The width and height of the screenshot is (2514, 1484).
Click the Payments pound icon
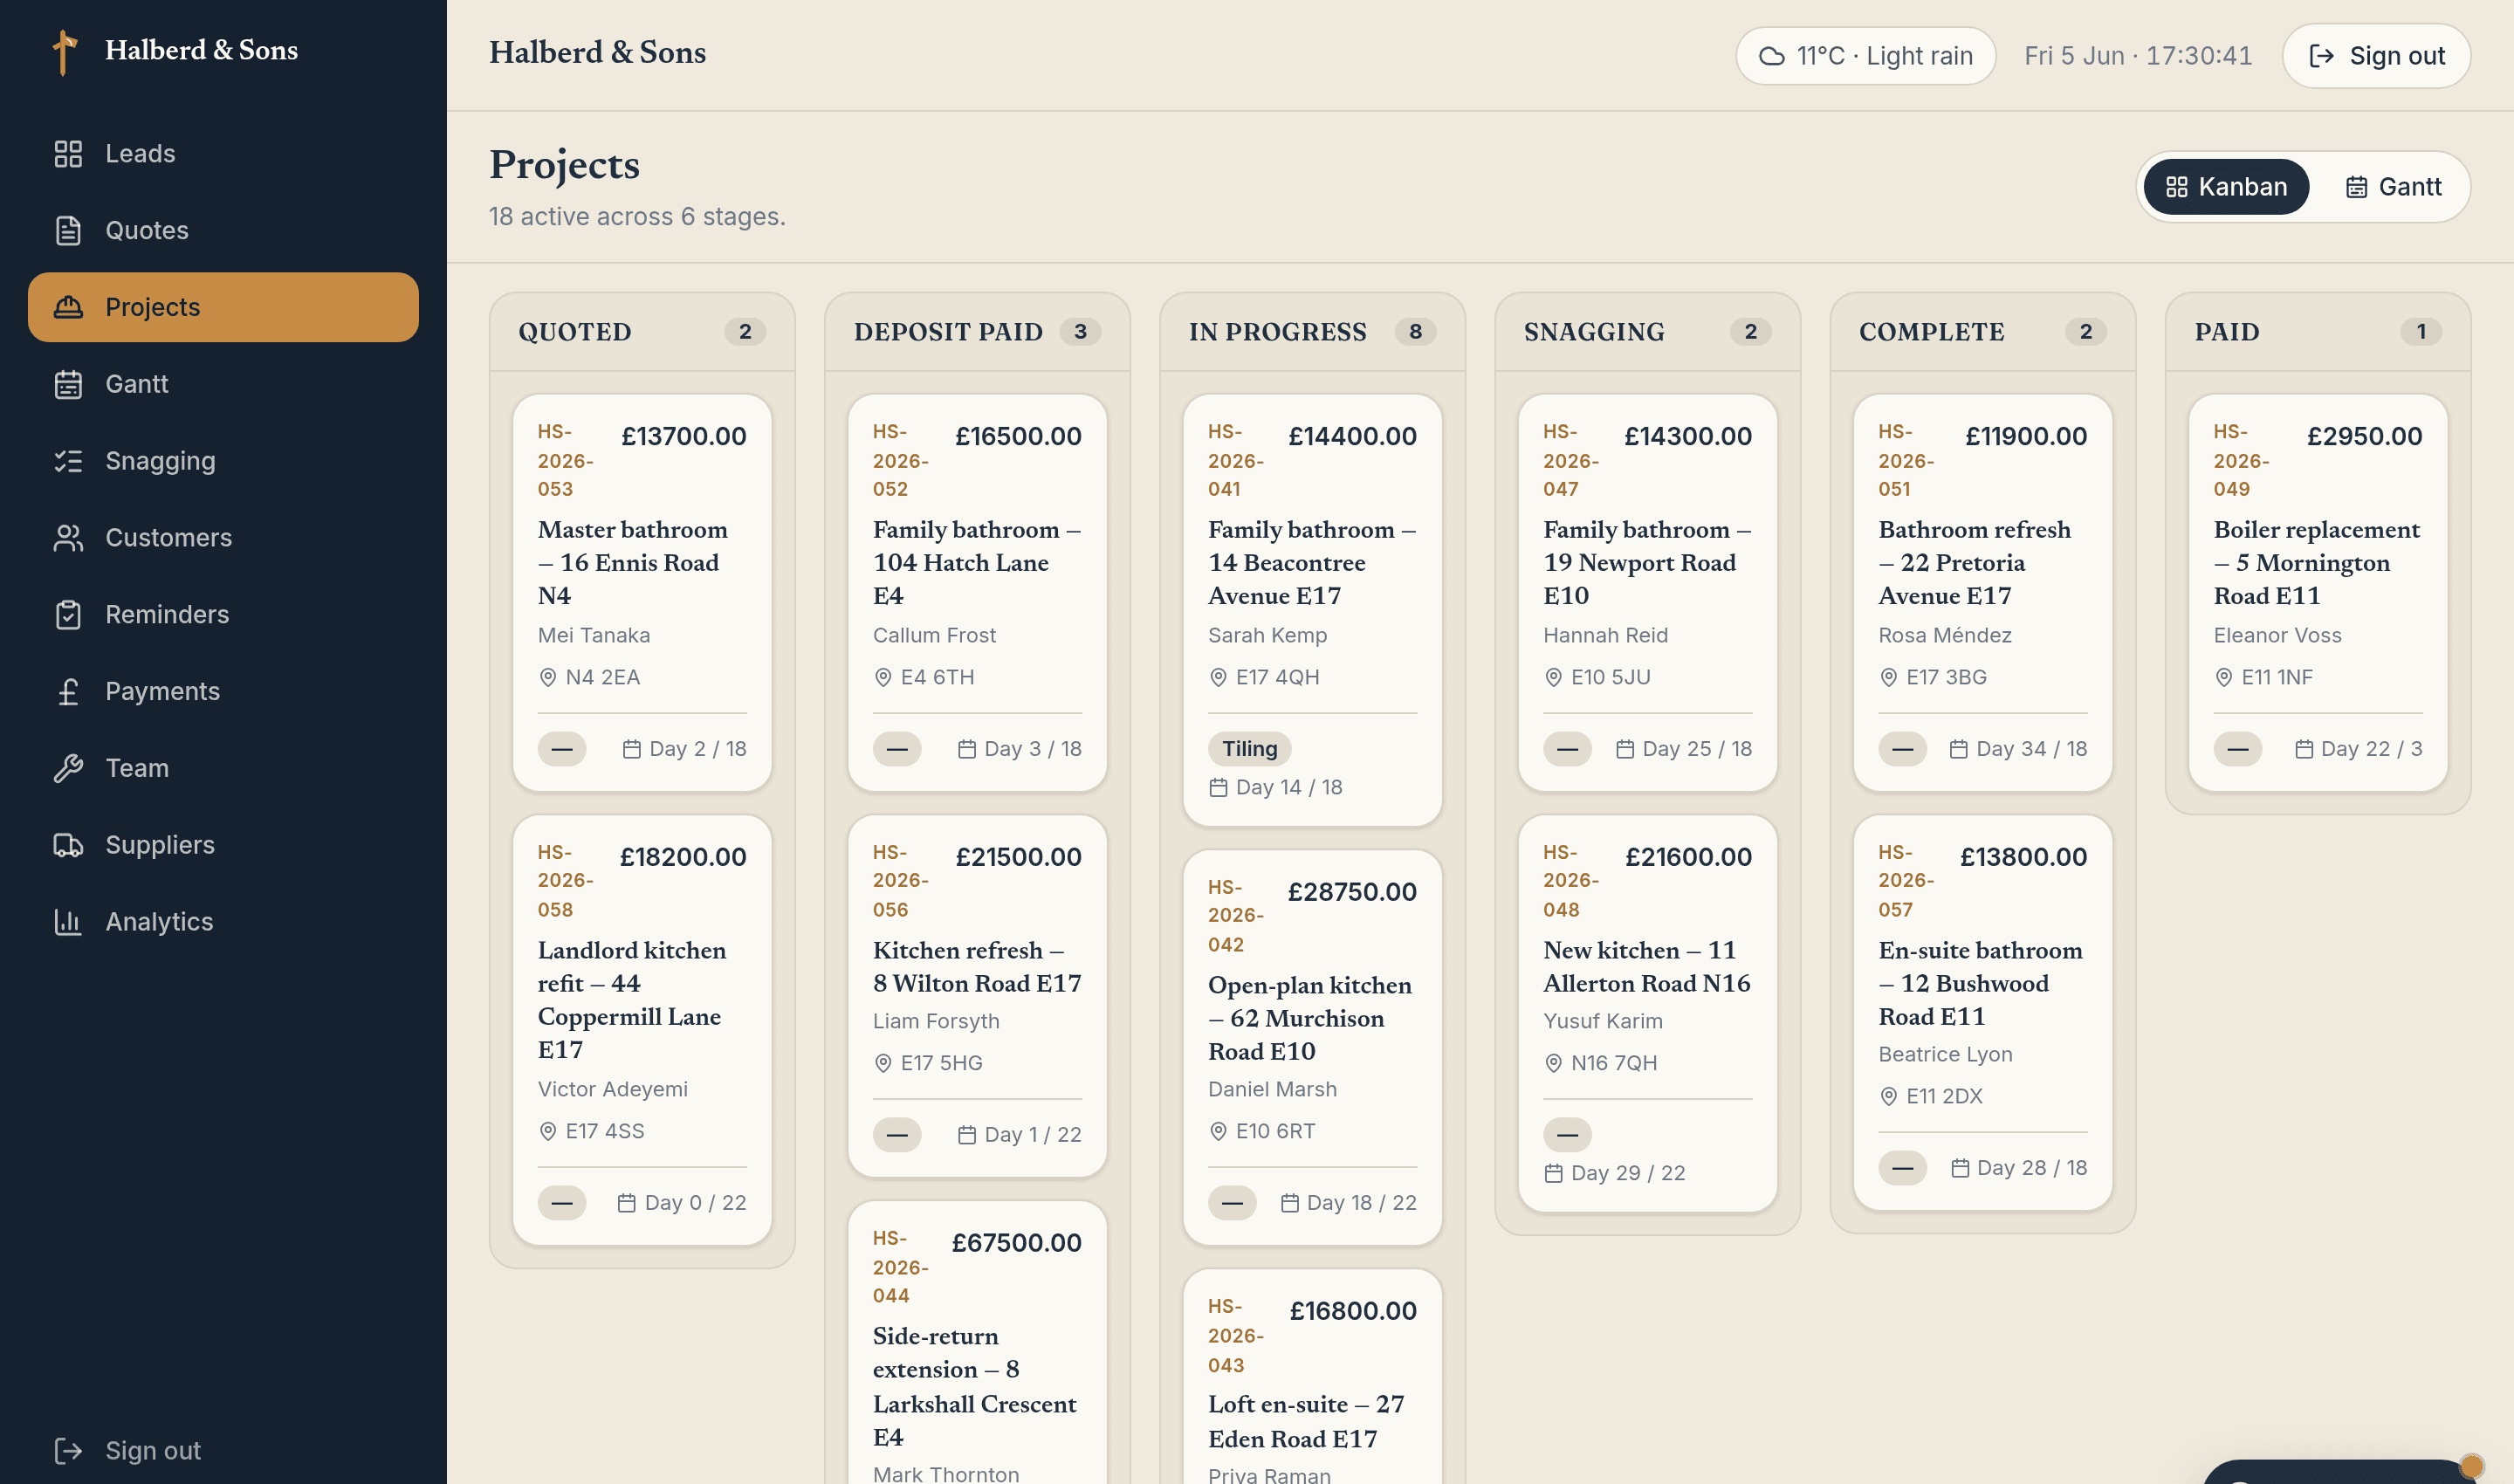pos(68,692)
